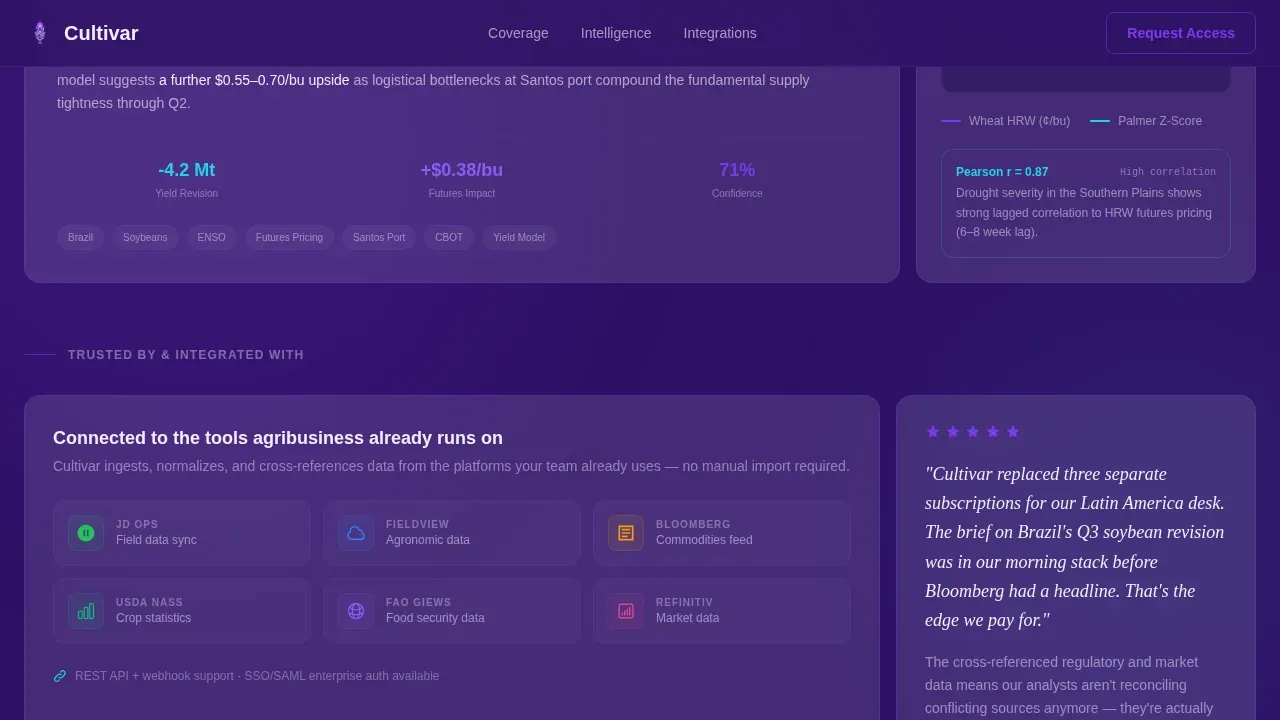Open the JD OPS Field data sync card
1280x720 pixels.
tap(182, 533)
